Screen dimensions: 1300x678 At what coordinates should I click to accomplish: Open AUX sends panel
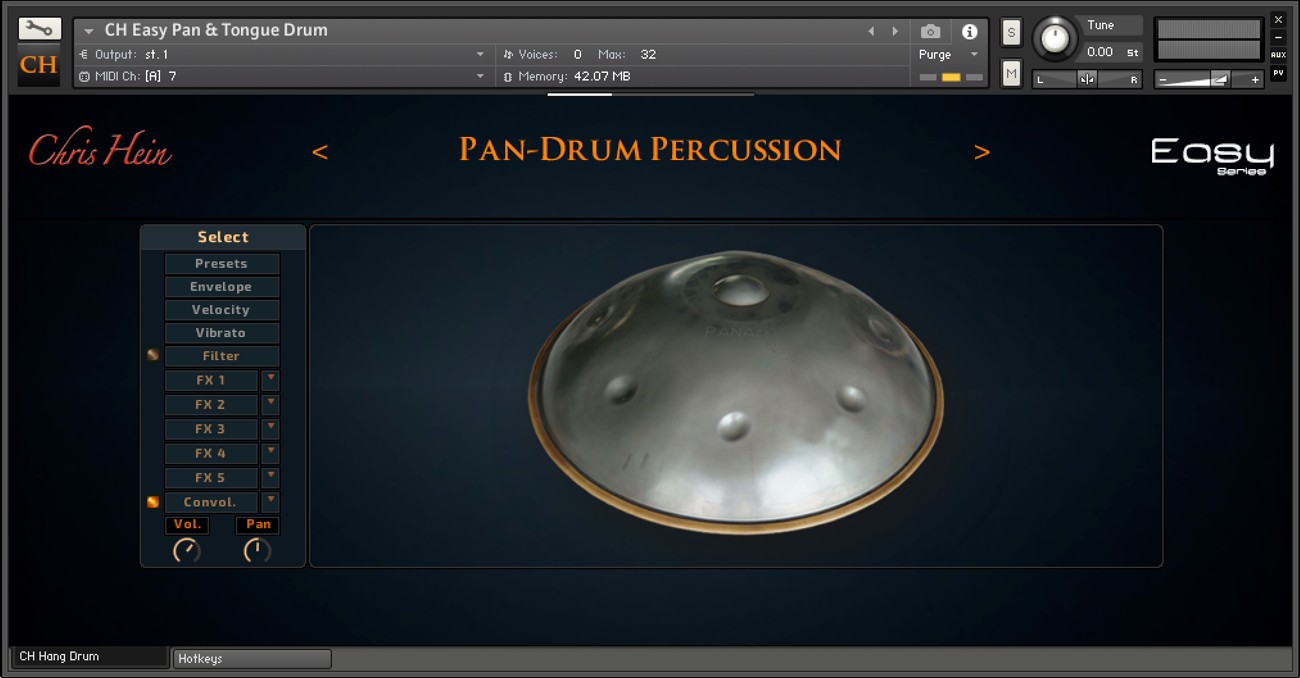(1278, 55)
